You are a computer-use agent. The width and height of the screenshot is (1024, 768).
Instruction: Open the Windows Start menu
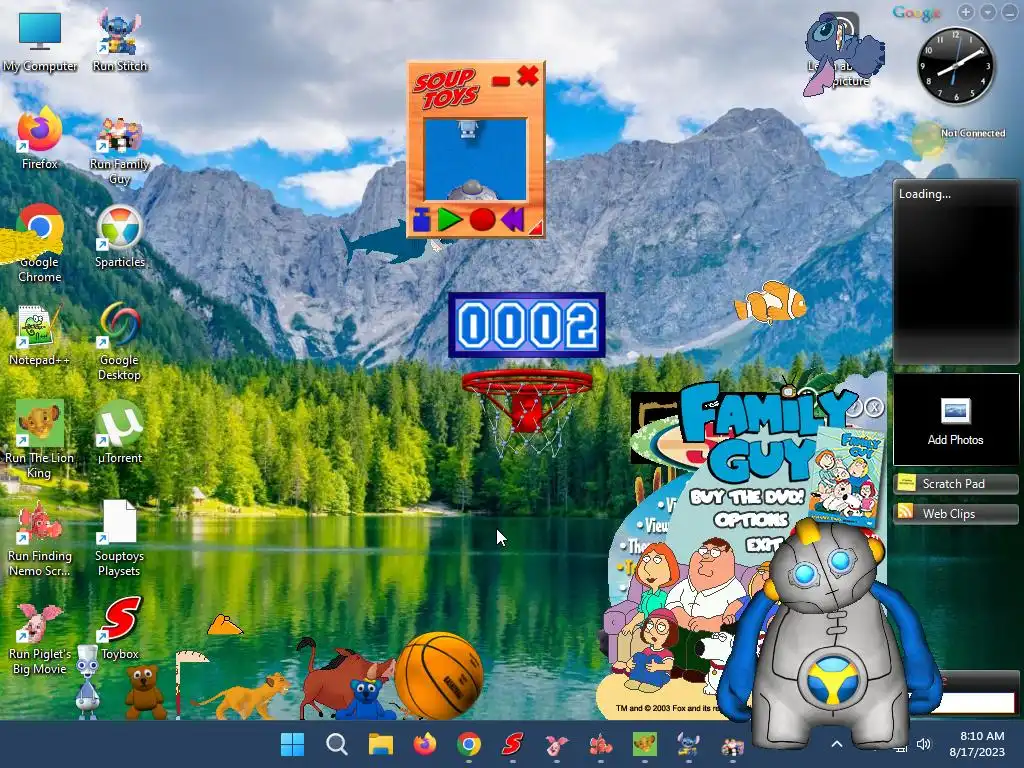click(293, 744)
